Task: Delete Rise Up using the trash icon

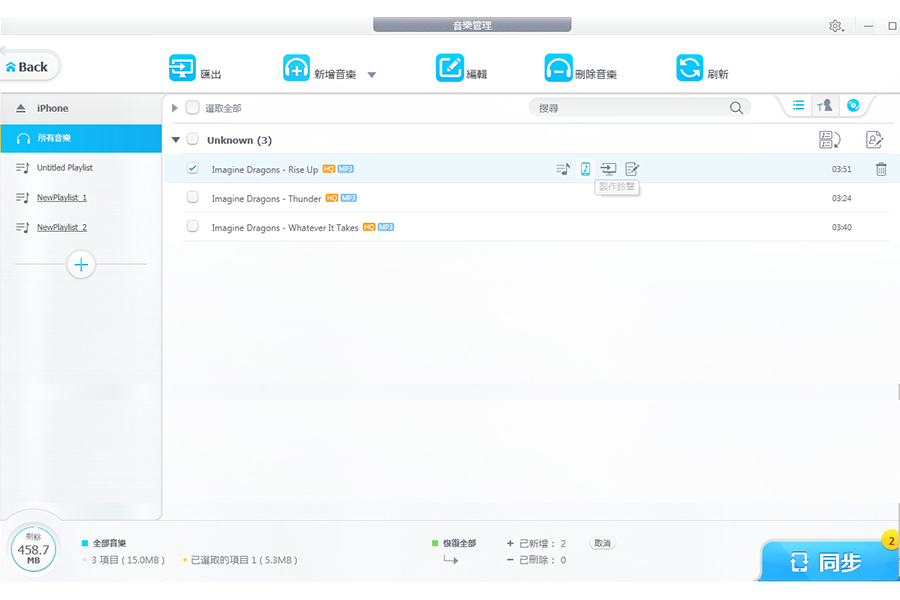Action: 881,169
